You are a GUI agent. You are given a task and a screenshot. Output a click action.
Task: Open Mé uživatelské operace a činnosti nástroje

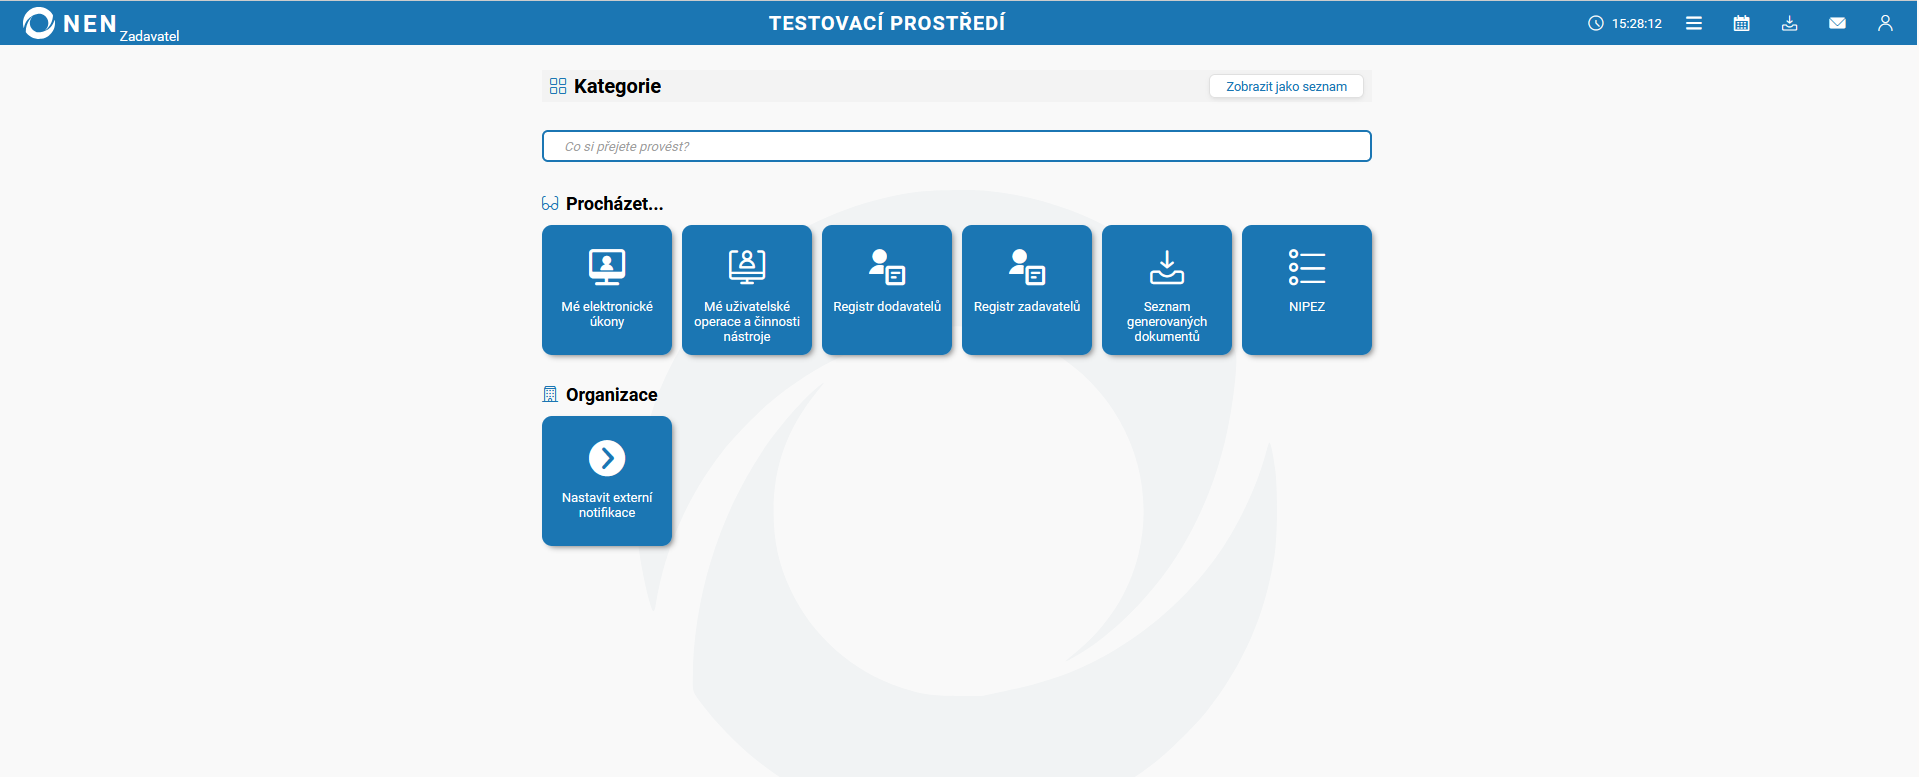(x=747, y=290)
